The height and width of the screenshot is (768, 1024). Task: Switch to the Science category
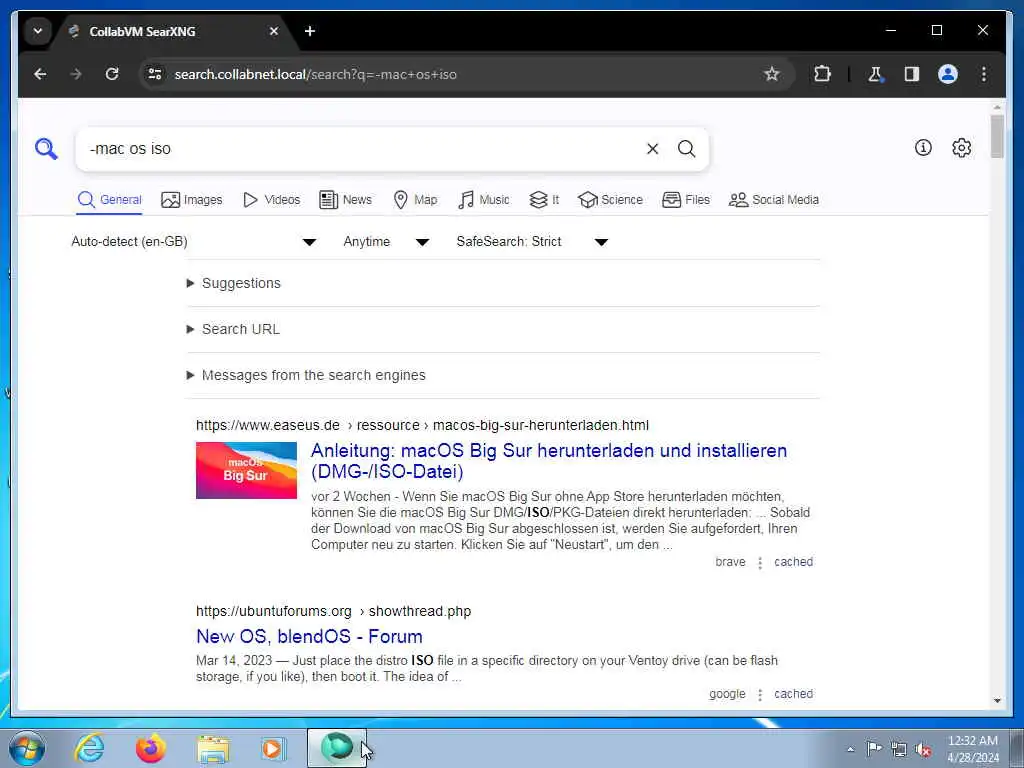point(610,200)
